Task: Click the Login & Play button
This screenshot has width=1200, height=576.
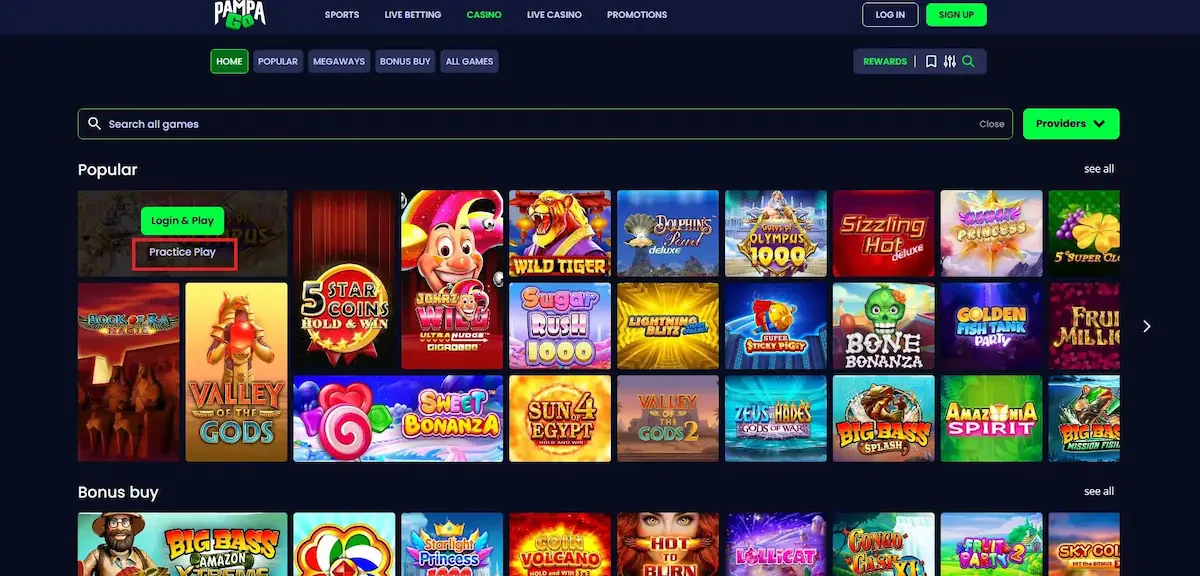Action: [x=183, y=221]
